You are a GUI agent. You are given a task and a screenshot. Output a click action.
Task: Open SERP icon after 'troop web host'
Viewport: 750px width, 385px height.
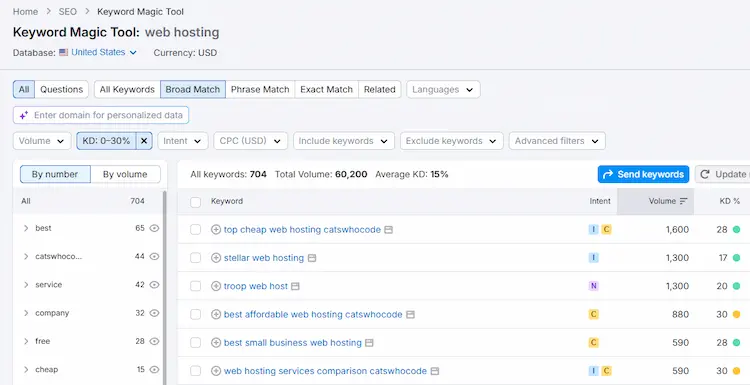[296, 286]
